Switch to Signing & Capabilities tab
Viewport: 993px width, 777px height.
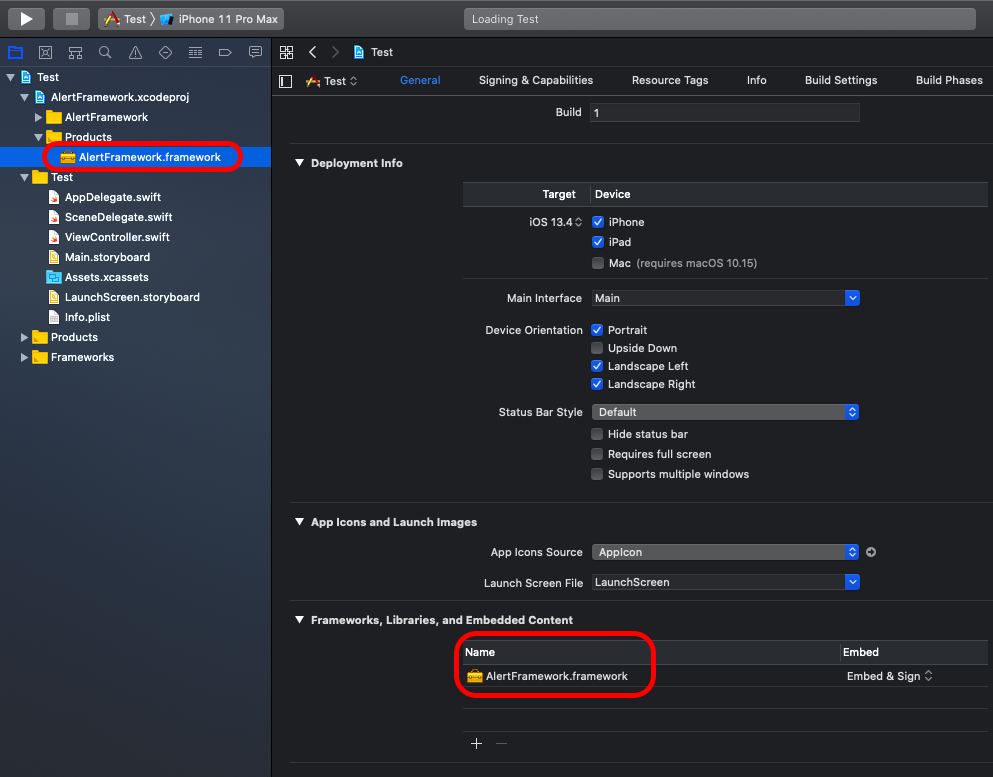pyautogui.click(x=536, y=80)
